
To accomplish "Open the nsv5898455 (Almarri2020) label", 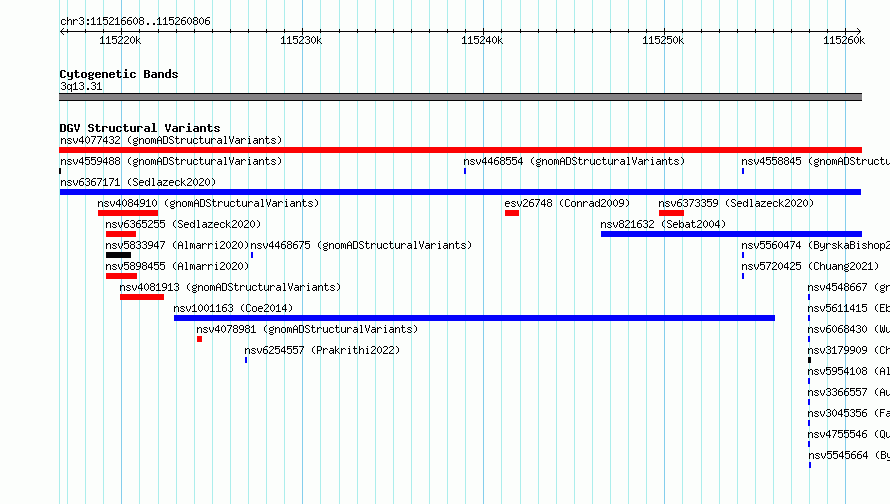I will click(177, 266).
